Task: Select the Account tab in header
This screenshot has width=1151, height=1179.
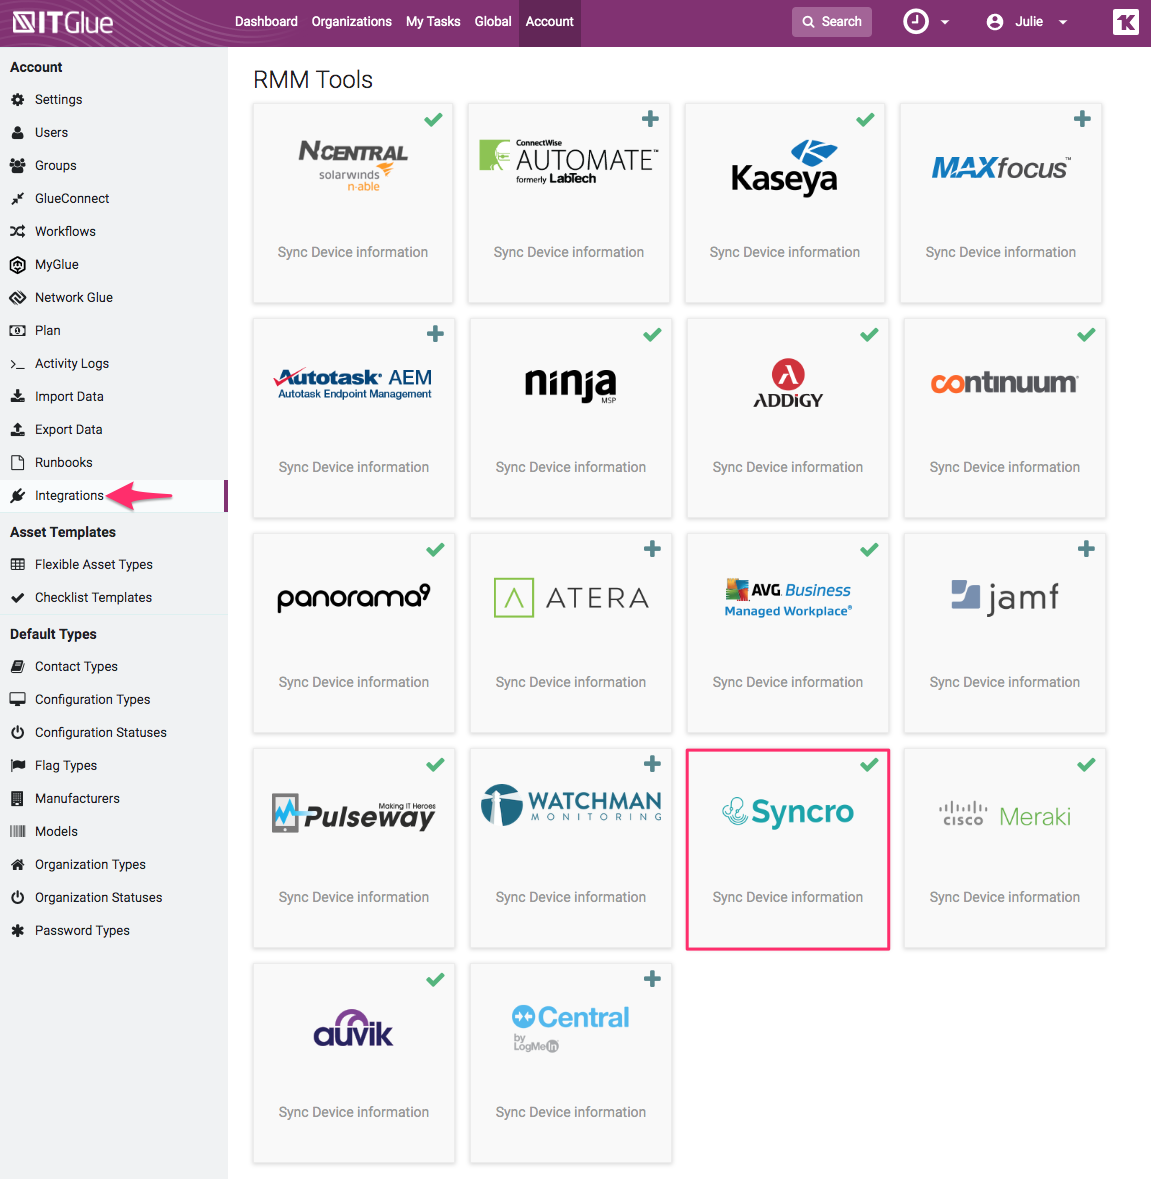Action: 550,22
